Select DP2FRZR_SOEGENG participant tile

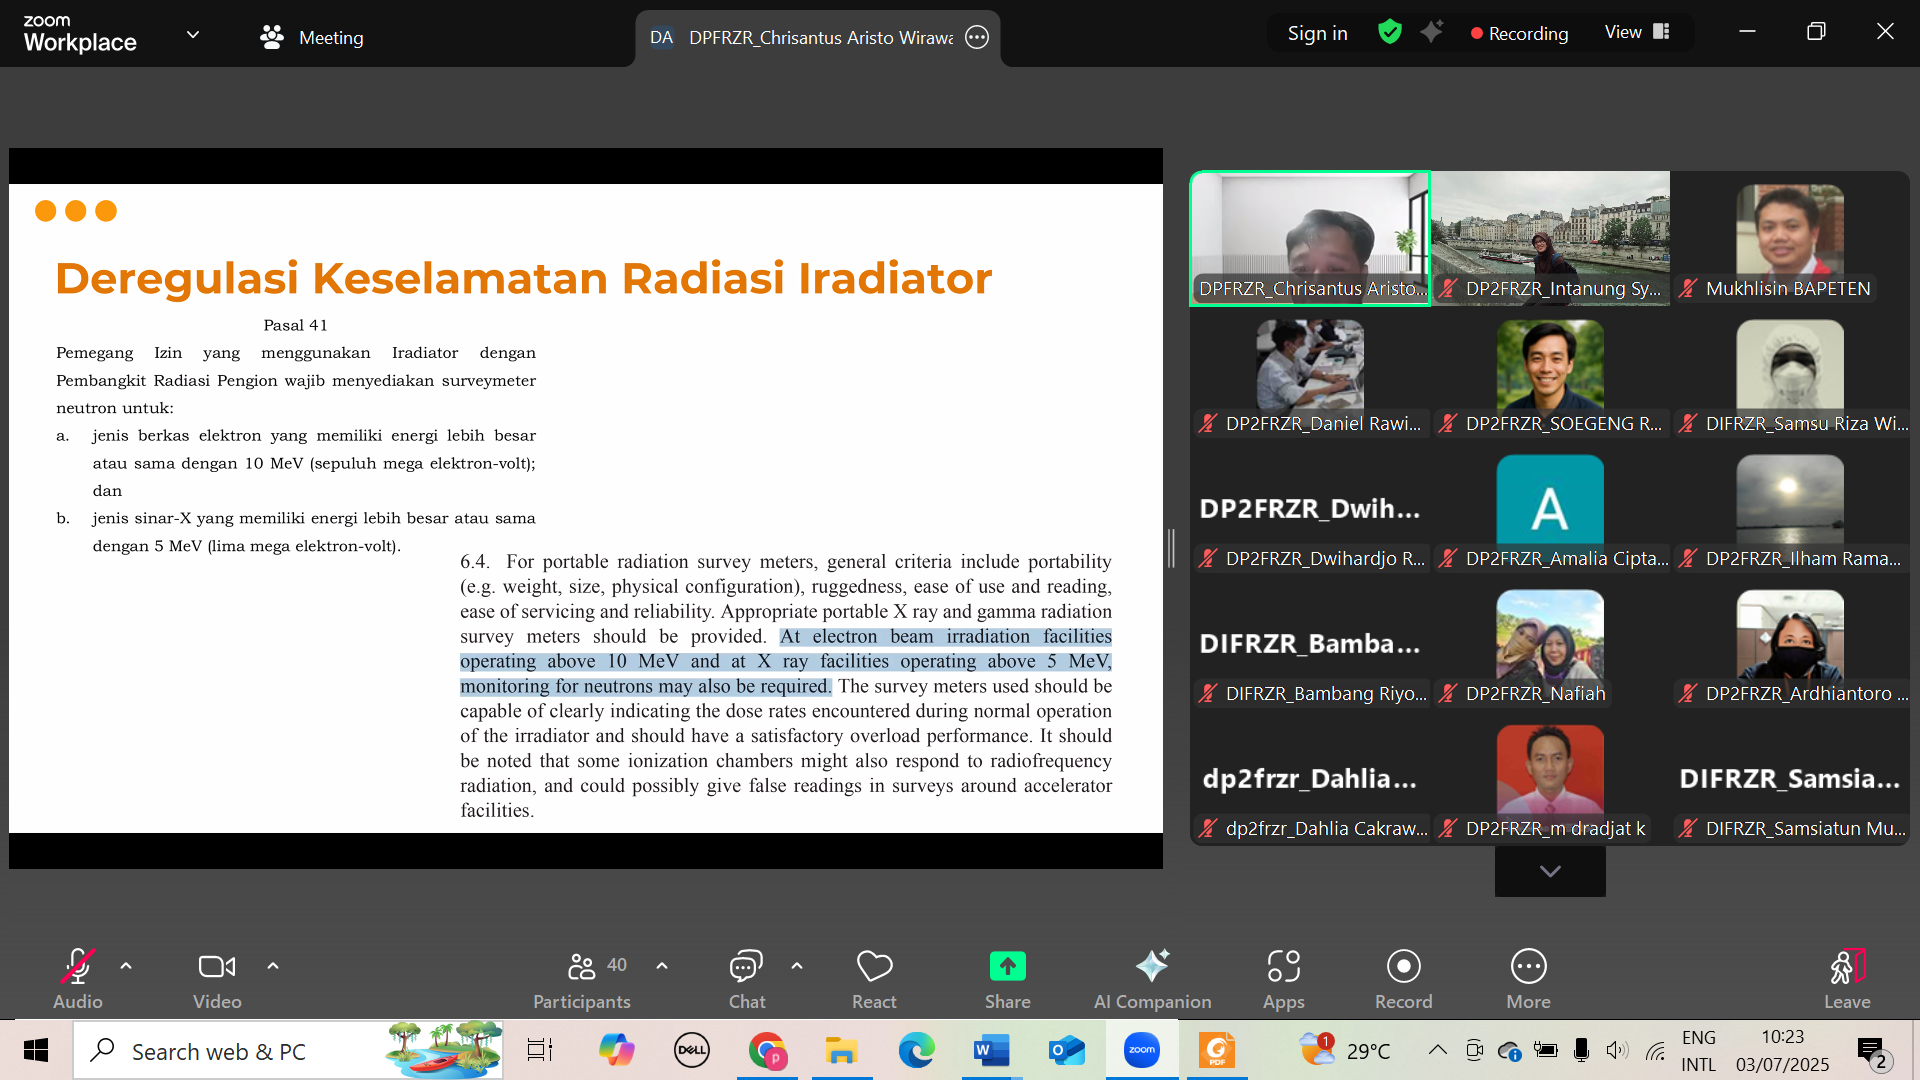coord(1550,373)
